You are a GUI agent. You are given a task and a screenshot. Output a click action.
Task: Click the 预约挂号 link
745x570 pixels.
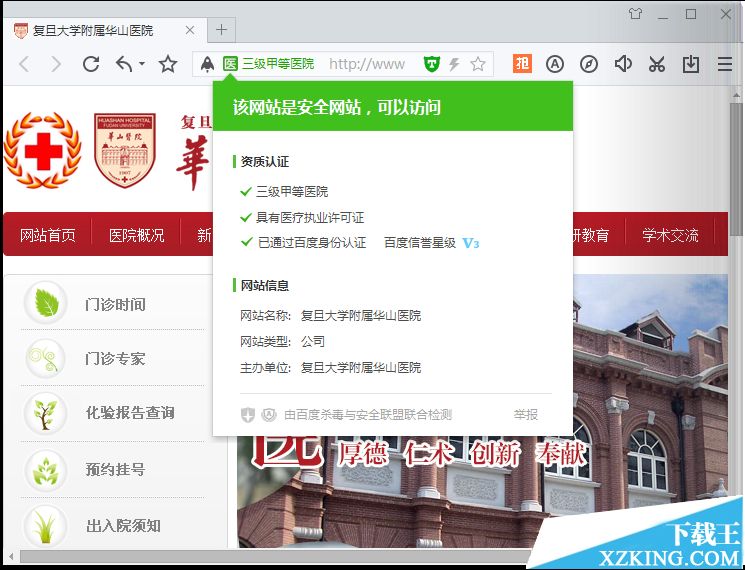click(115, 469)
